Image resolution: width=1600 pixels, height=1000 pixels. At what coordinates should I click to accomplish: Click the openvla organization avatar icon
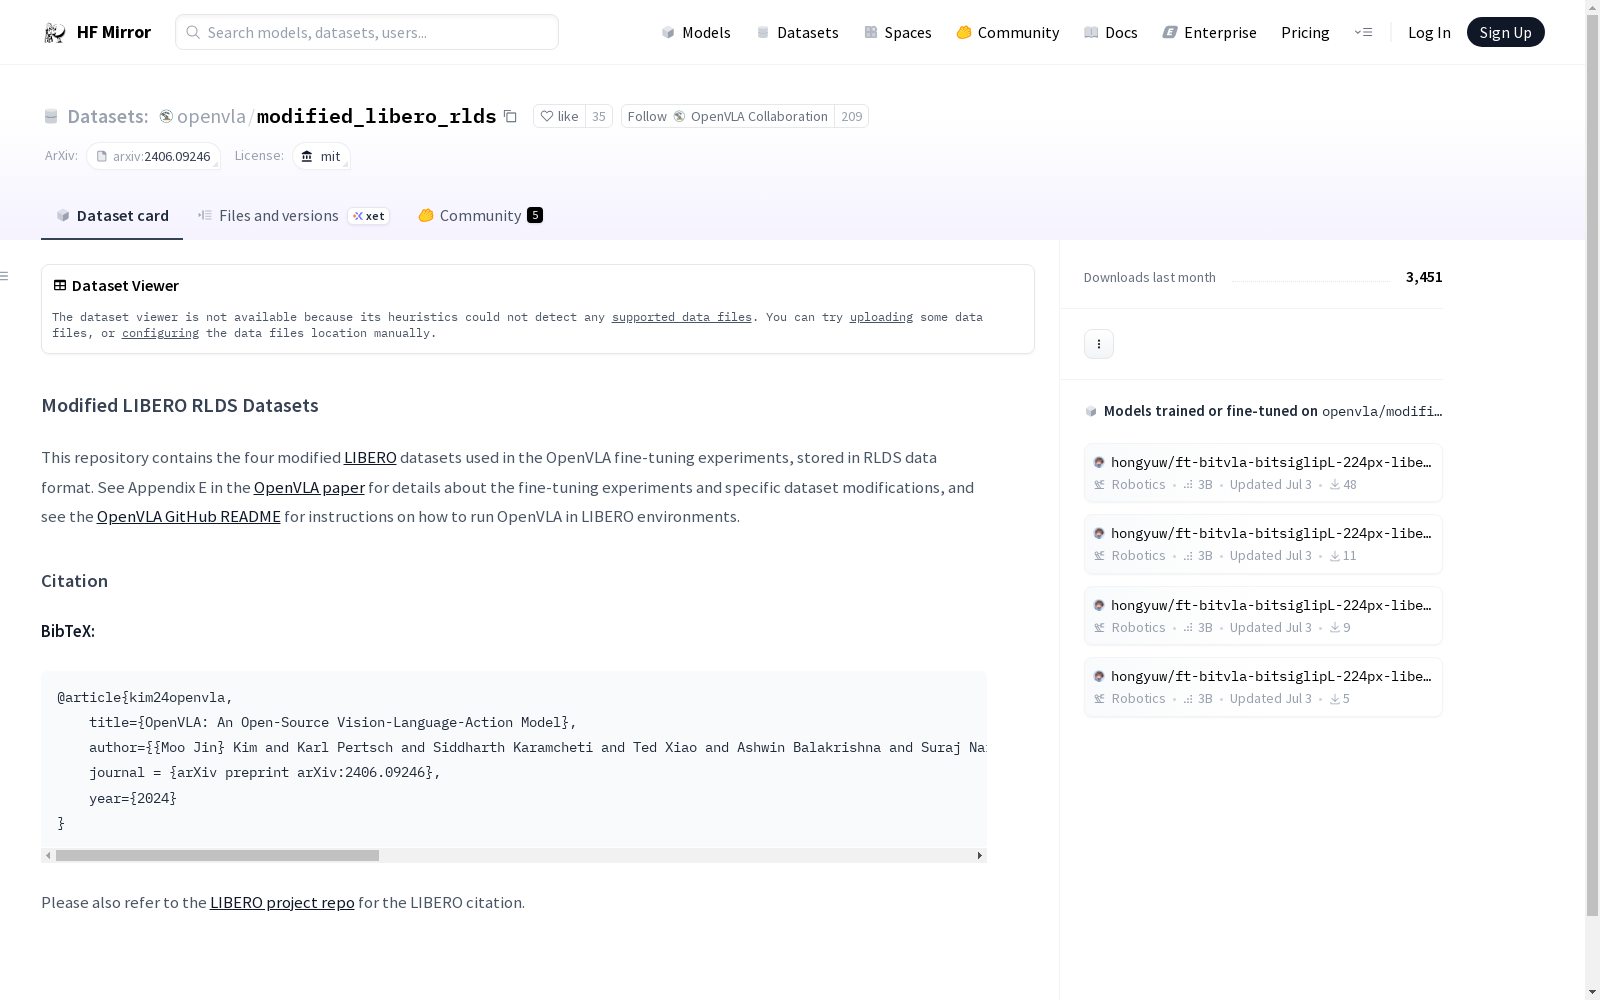166,116
